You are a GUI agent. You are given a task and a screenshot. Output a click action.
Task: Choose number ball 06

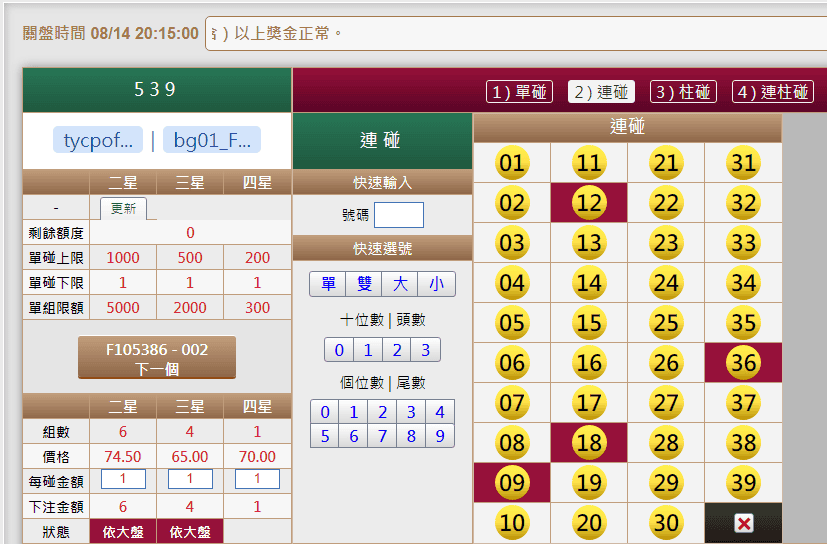512,362
